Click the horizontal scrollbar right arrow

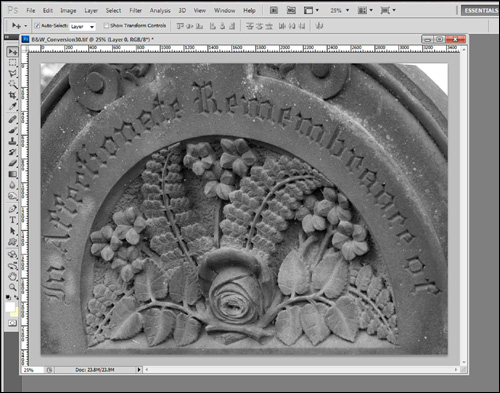point(456,370)
